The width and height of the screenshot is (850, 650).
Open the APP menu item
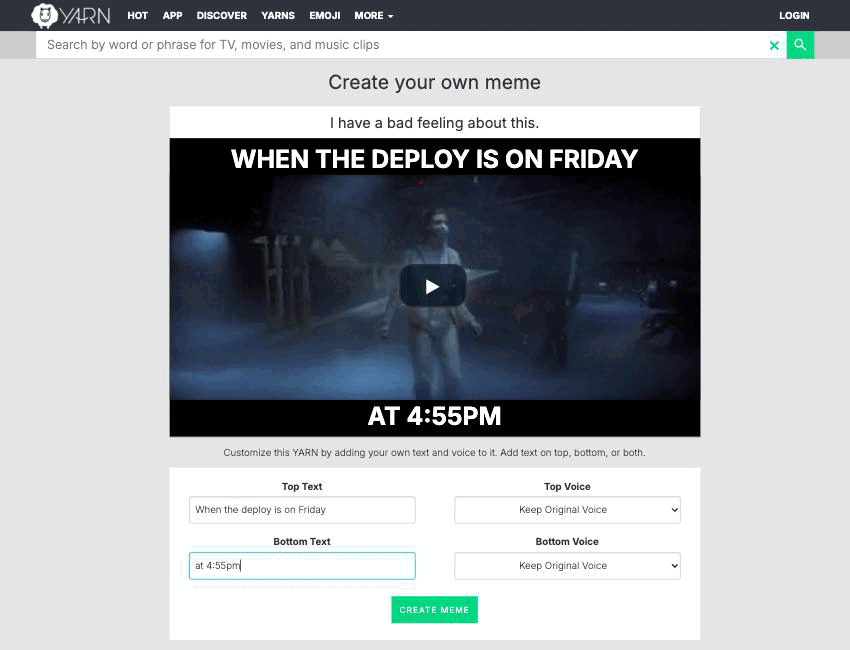(x=172, y=16)
